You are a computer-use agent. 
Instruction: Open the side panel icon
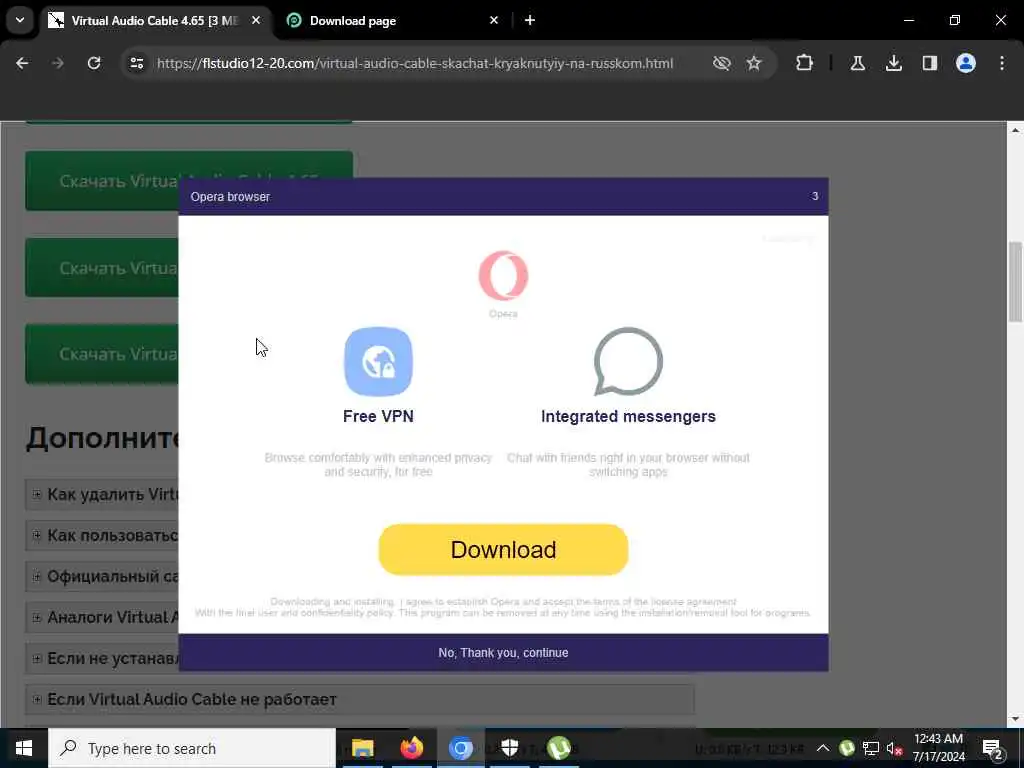point(930,63)
